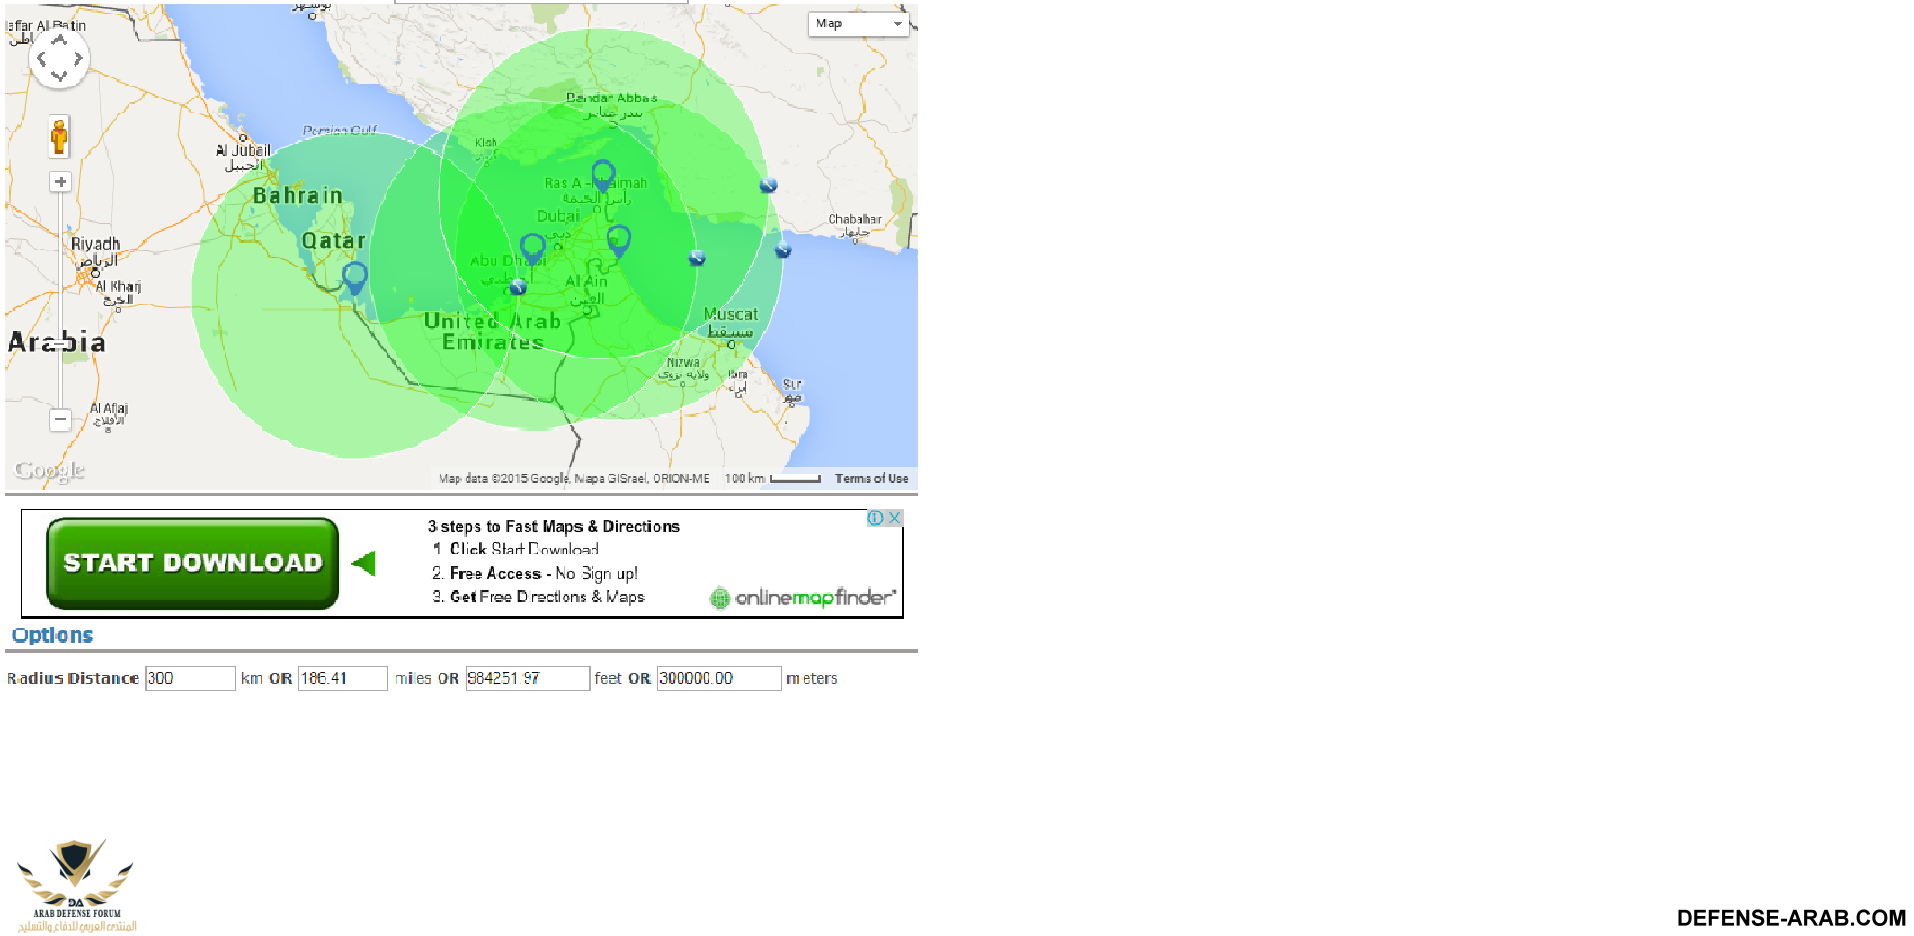
Task: Close the onlinemapfinder advertisement
Action: pyautogui.click(x=895, y=518)
